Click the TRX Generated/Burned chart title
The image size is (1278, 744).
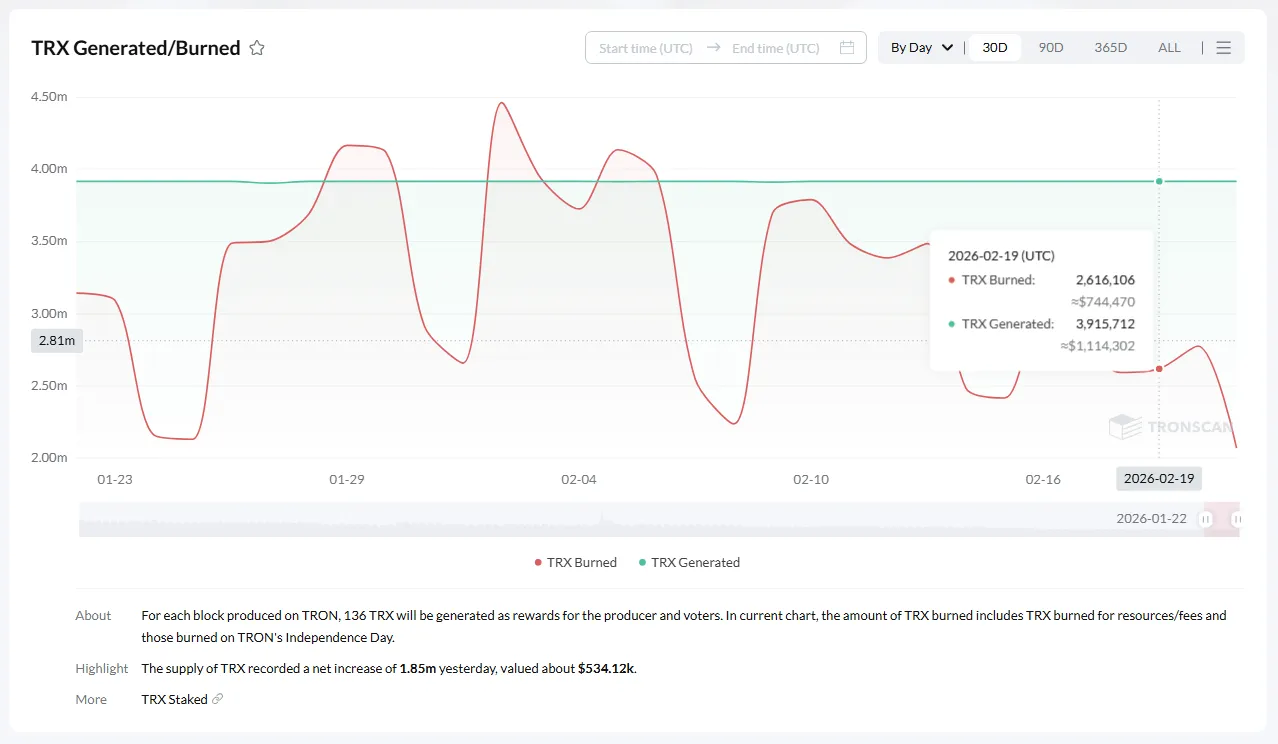pos(136,48)
